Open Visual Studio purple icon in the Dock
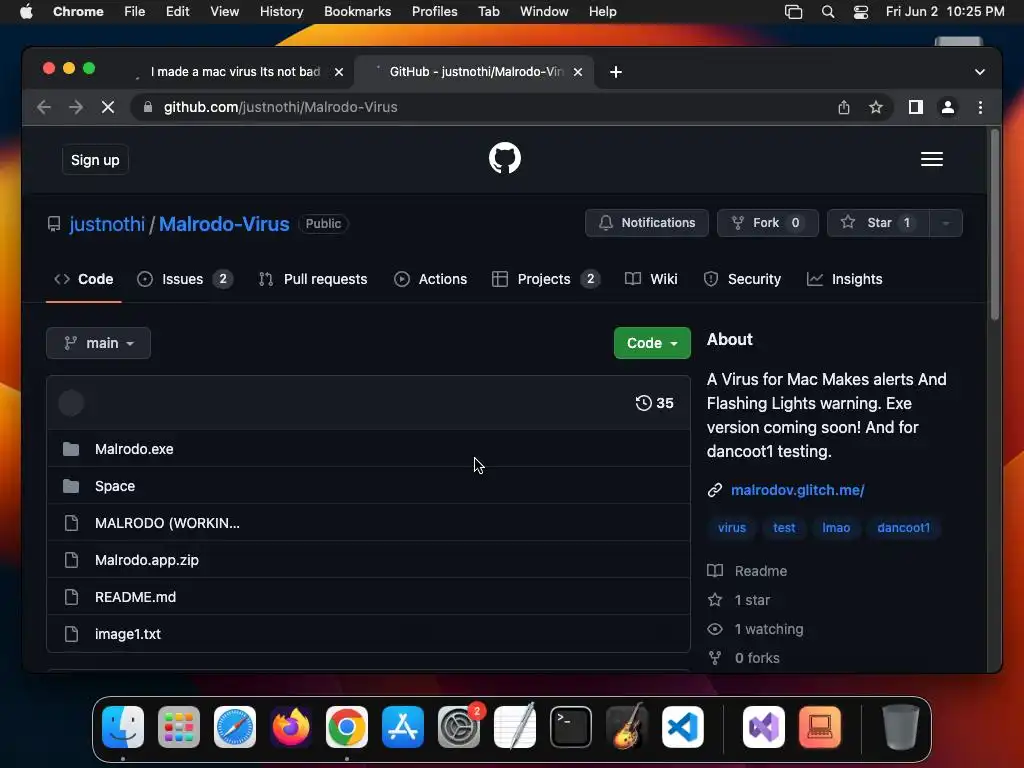 coord(764,727)
